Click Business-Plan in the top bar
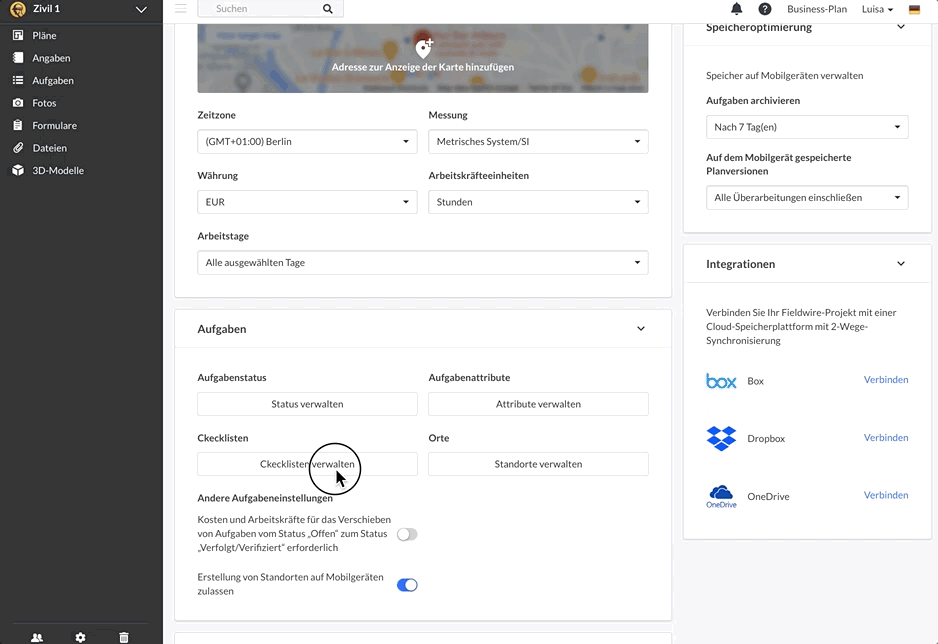This screenshot has height=644, width=938. [817, 9]
